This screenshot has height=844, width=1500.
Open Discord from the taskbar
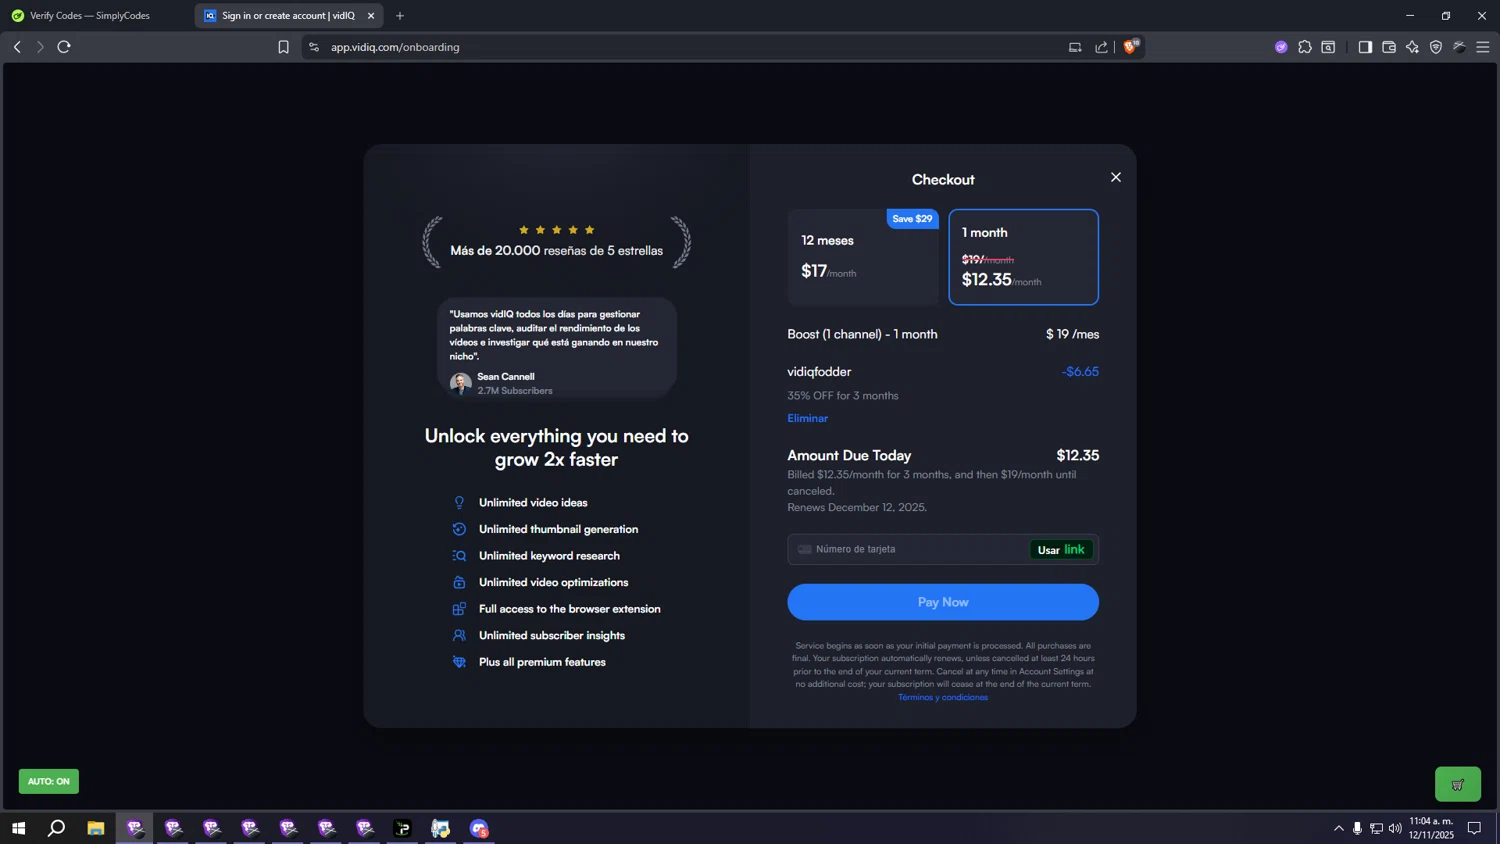[x=479, y=828]
